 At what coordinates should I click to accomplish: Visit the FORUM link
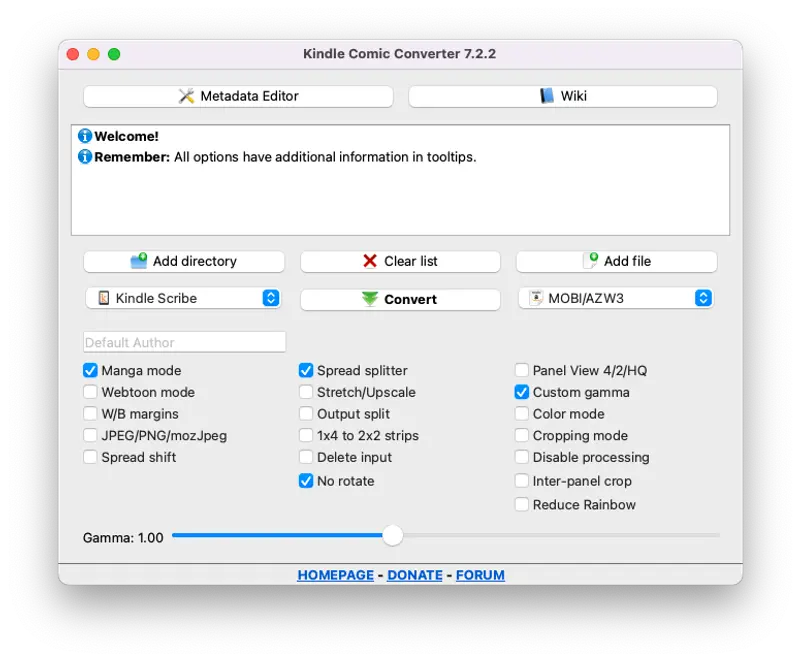pyautogui.click(x=480, y=575)
